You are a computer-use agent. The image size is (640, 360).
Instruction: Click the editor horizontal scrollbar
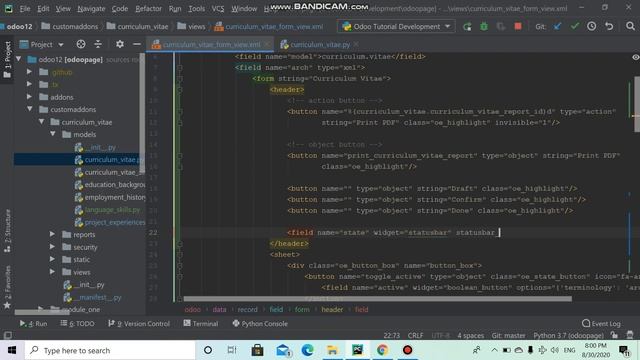[378, 299]
